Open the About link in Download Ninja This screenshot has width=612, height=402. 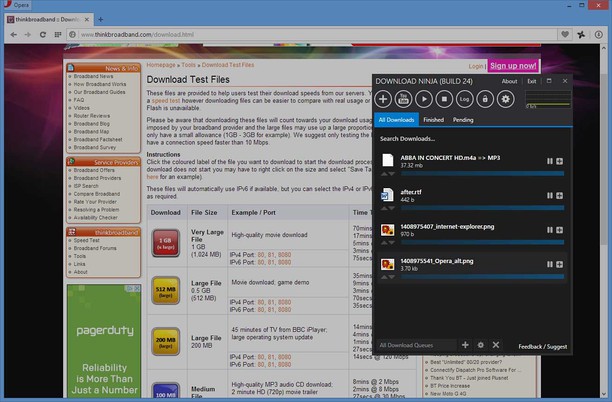pyautogui.click(x=509, y=81)
